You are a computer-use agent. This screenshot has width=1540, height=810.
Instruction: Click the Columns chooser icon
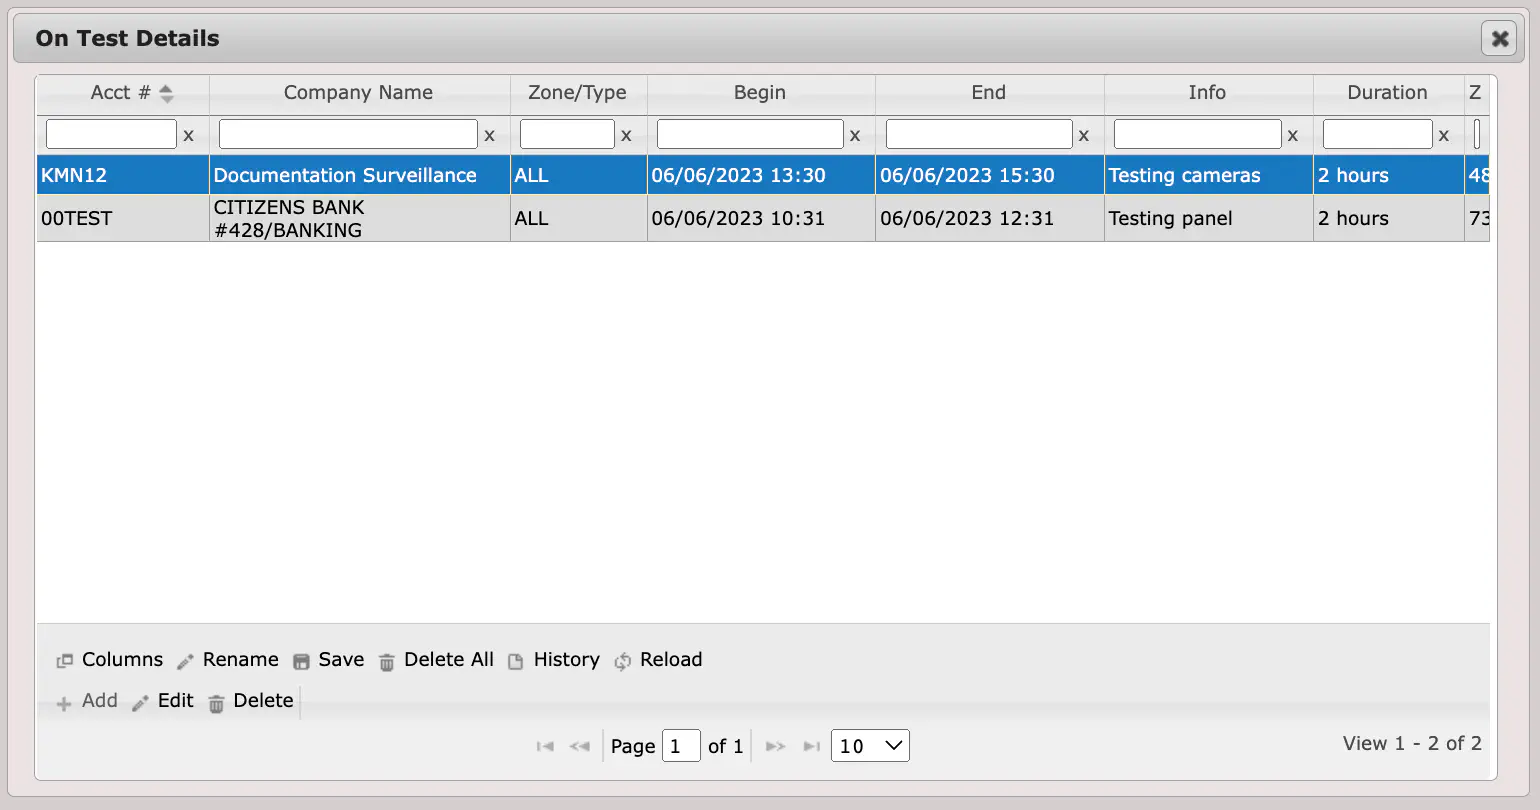click(64, 661)
